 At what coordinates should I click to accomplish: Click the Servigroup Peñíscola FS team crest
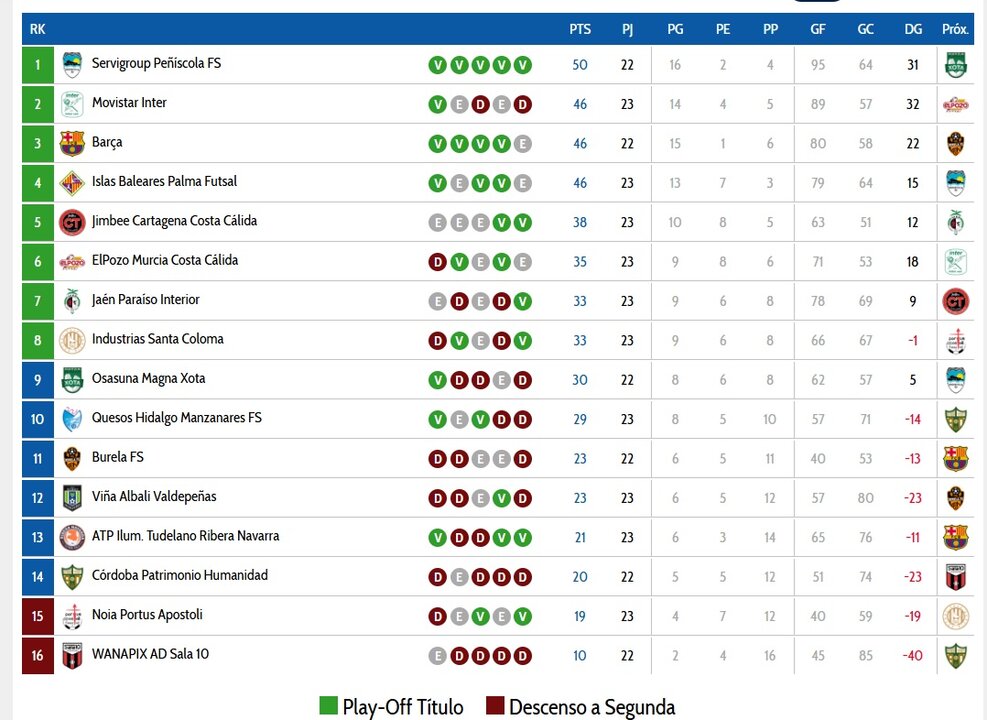[x=72, y=65]
